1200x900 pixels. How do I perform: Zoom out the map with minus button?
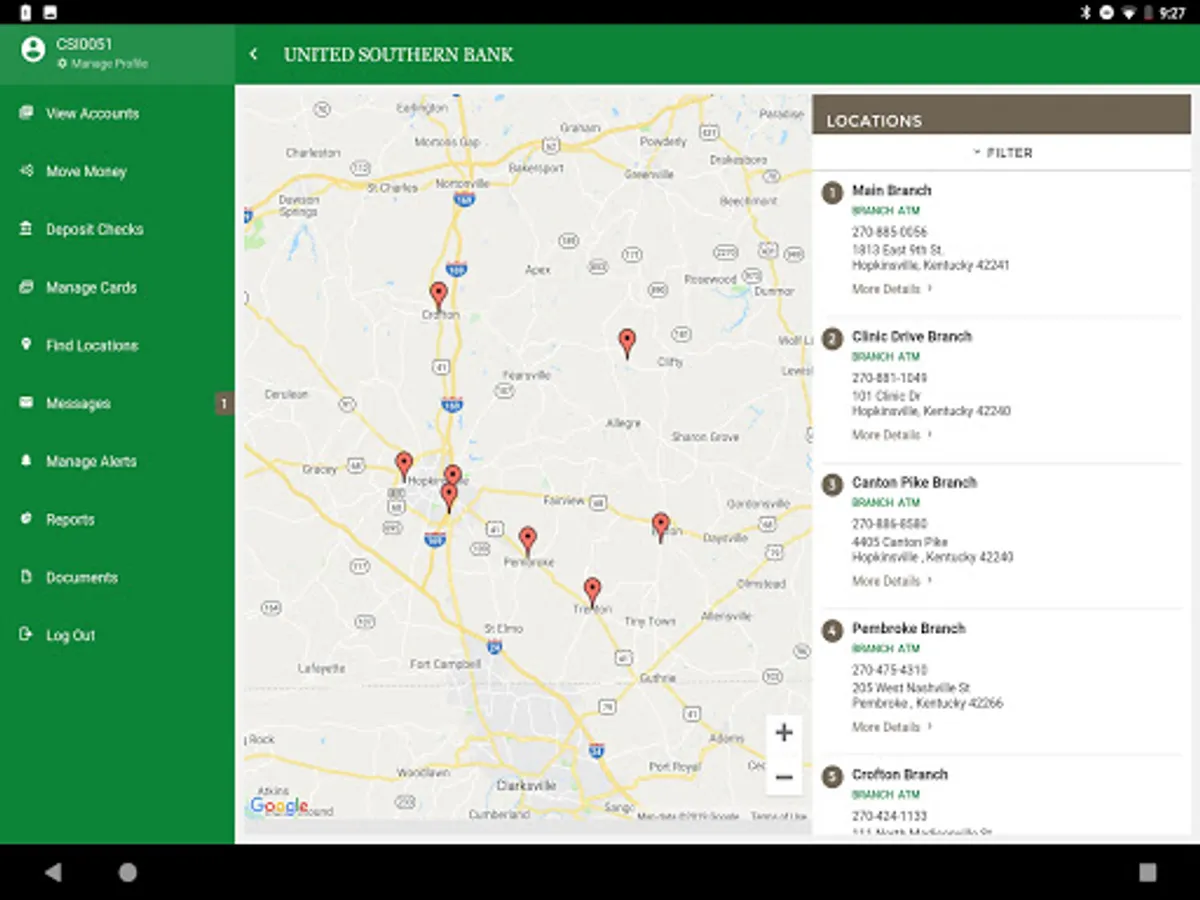coord(784,777)
